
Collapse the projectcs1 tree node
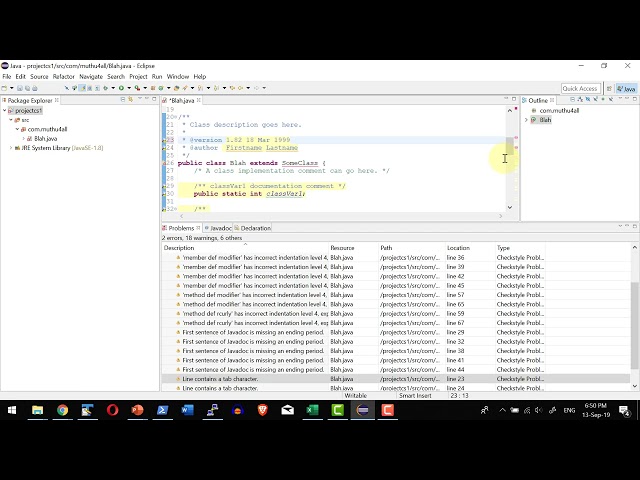(4, 110)
